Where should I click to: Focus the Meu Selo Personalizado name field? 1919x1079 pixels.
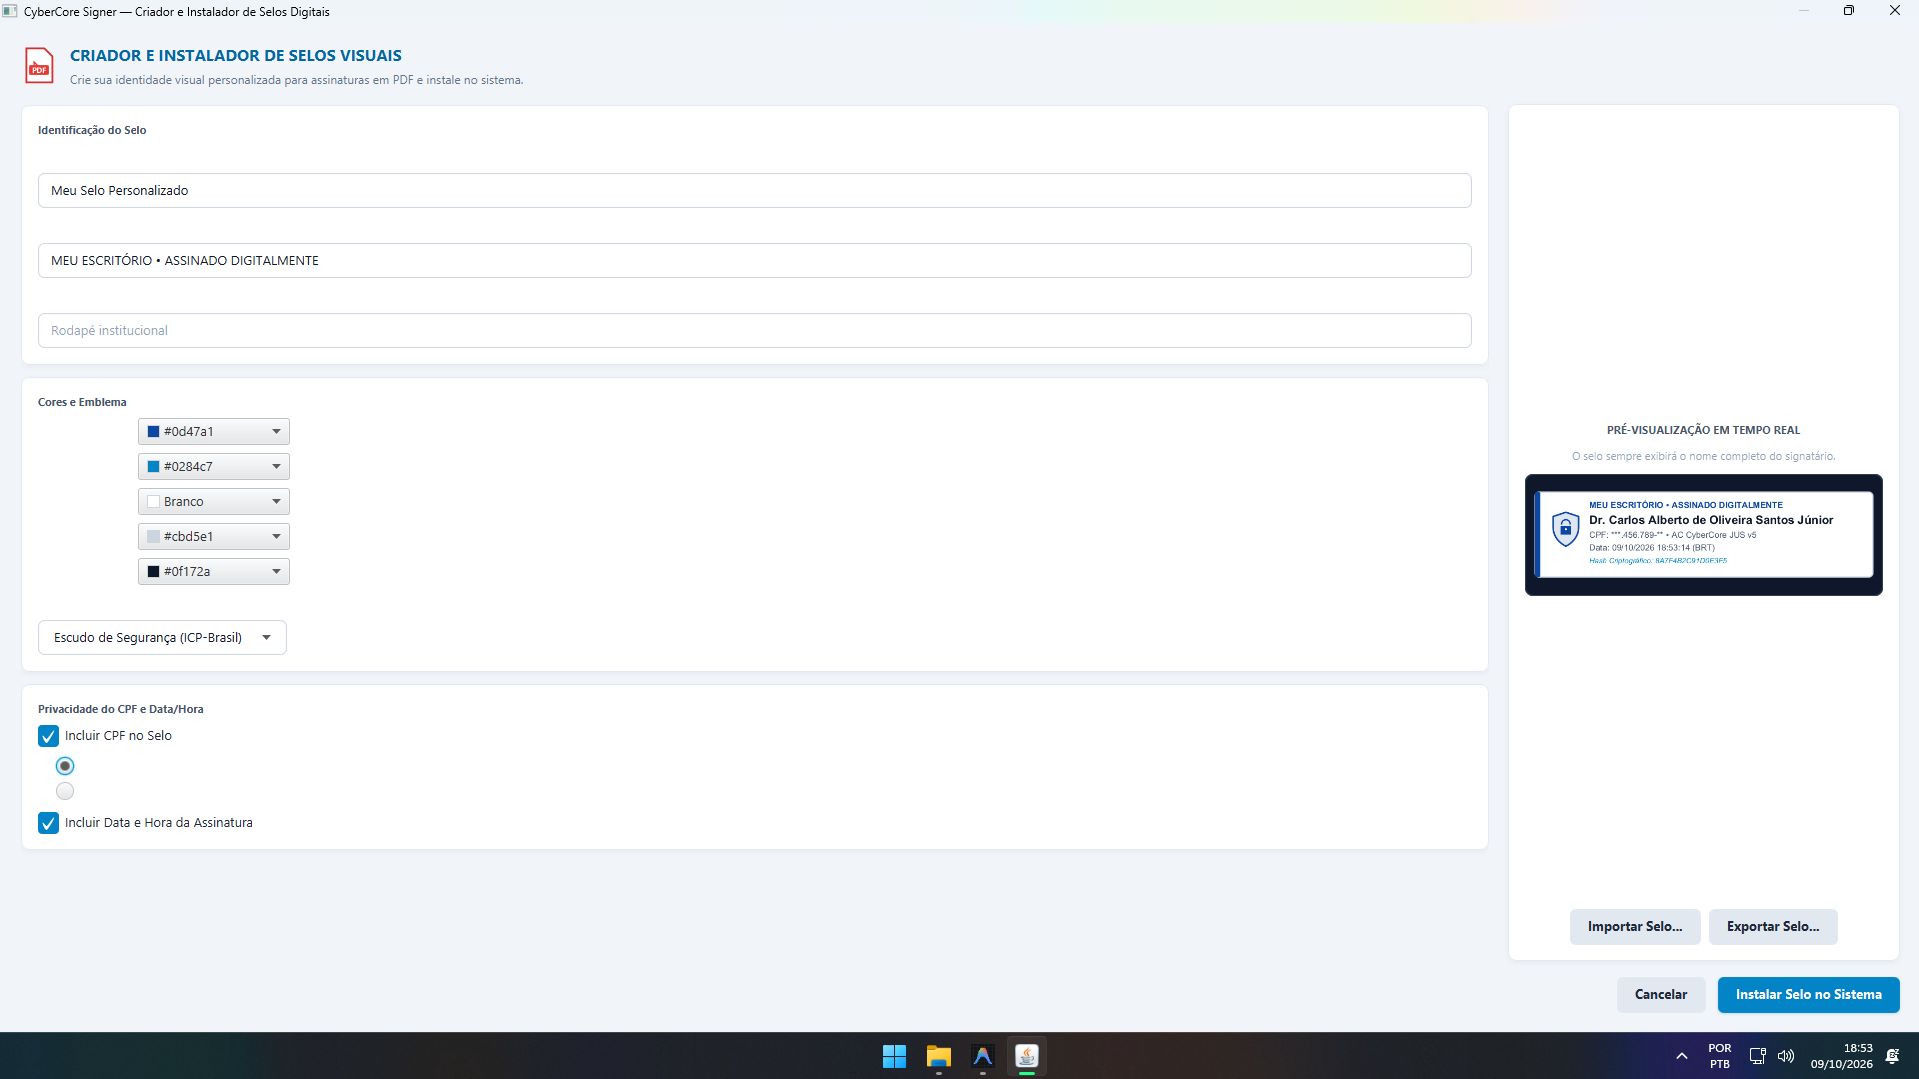pyautogui.click(x=754, y=190)
